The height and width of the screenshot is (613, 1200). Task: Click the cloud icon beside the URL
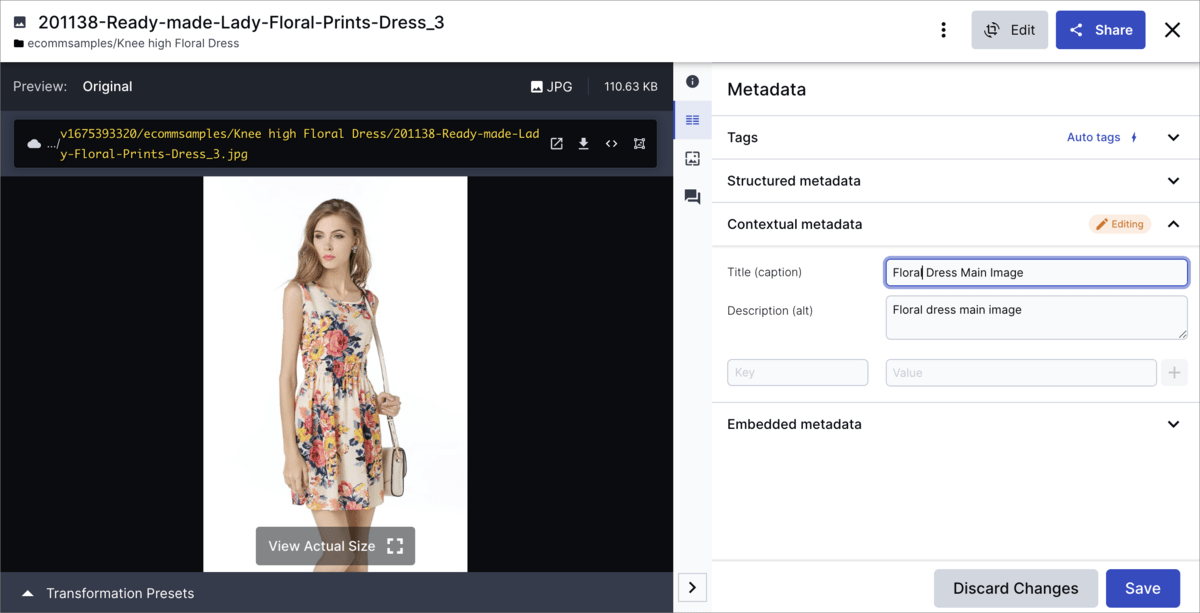[34, 144]
